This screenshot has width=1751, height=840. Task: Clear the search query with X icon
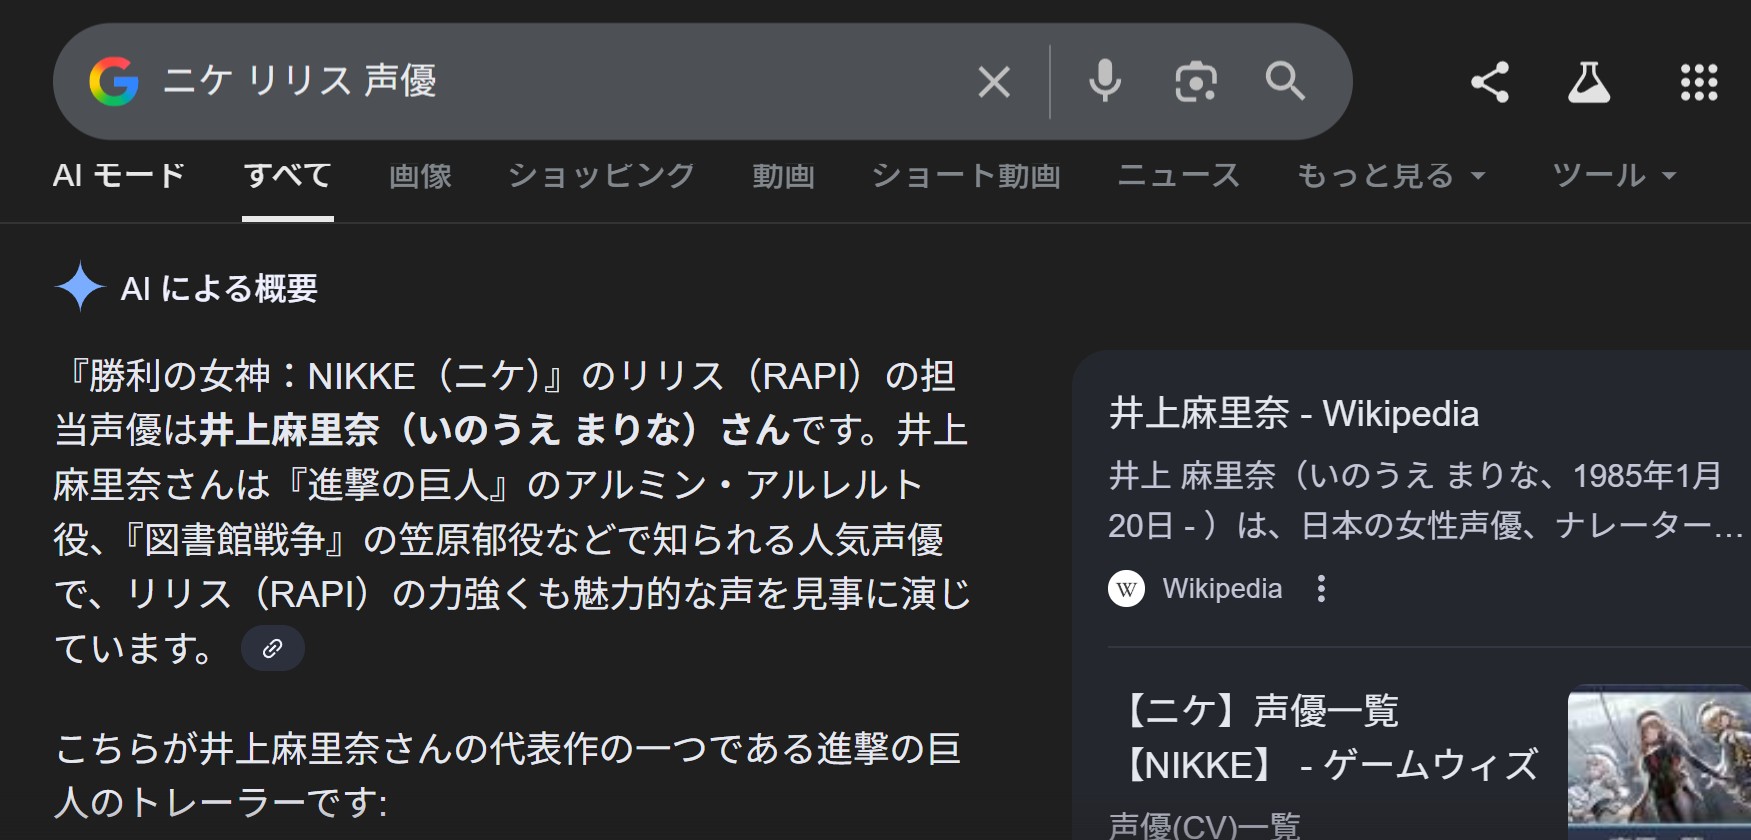[993, 82]
